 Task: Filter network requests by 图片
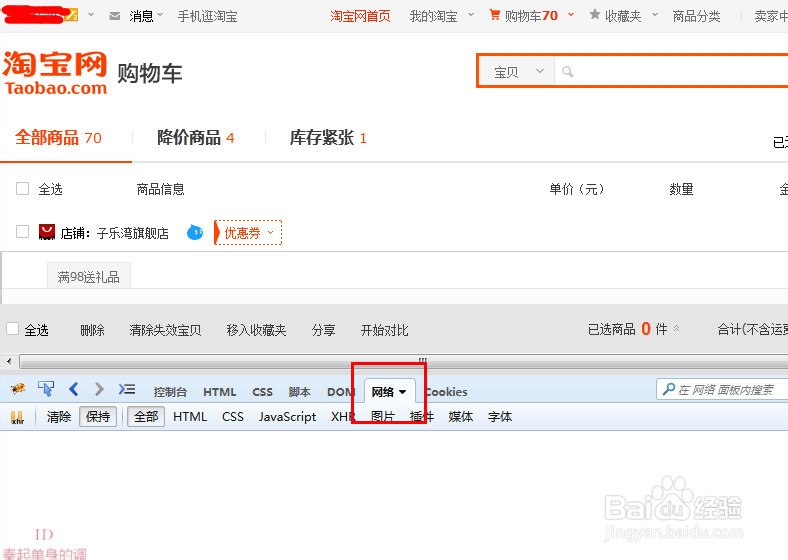(383, 417)
